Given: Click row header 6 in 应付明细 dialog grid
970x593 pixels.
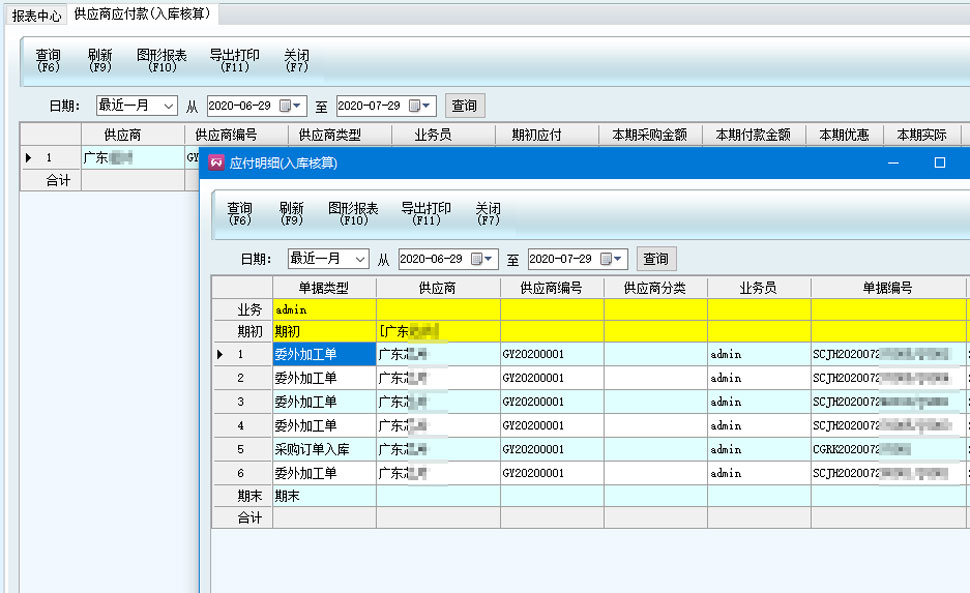Looking at the screenshot, I should tap(243, 473).
